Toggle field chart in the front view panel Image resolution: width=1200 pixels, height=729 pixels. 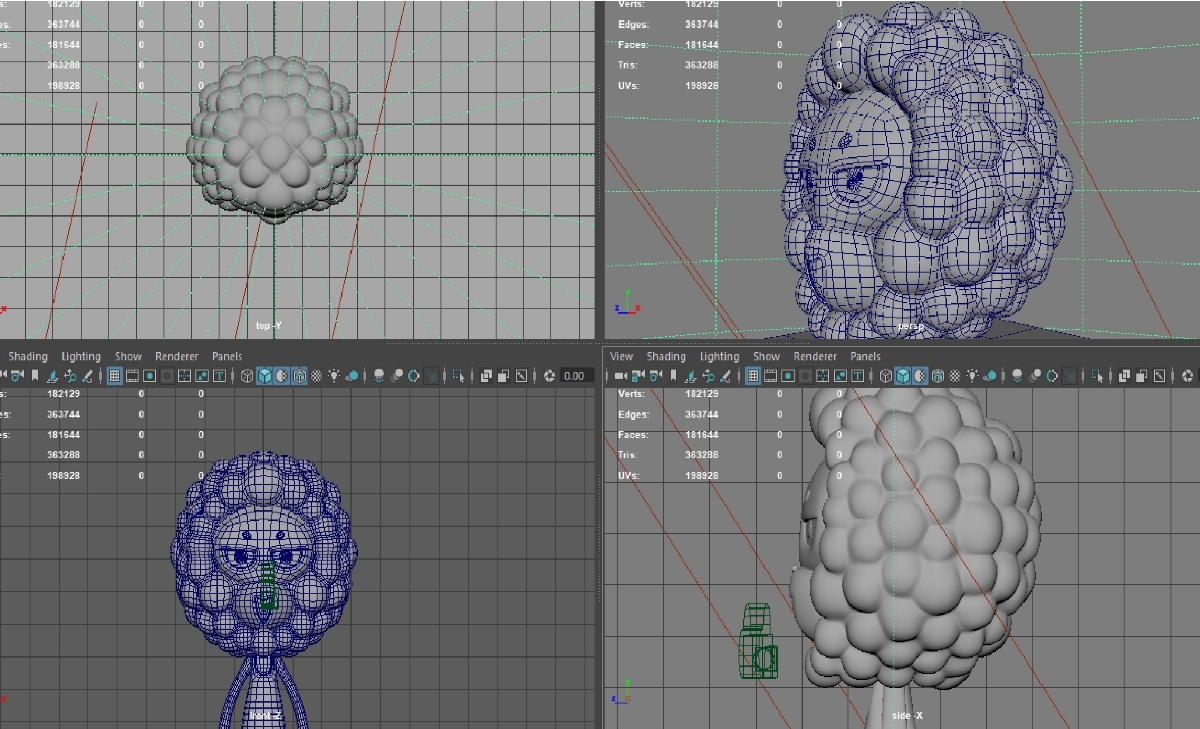(185, 376)
